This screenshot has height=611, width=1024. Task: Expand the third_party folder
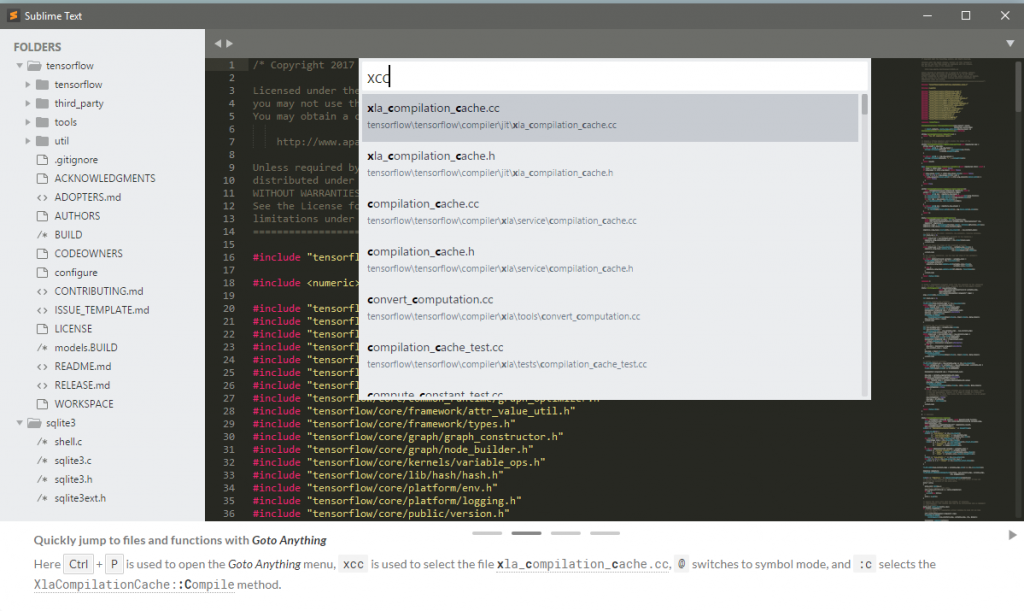click(29, 104)
